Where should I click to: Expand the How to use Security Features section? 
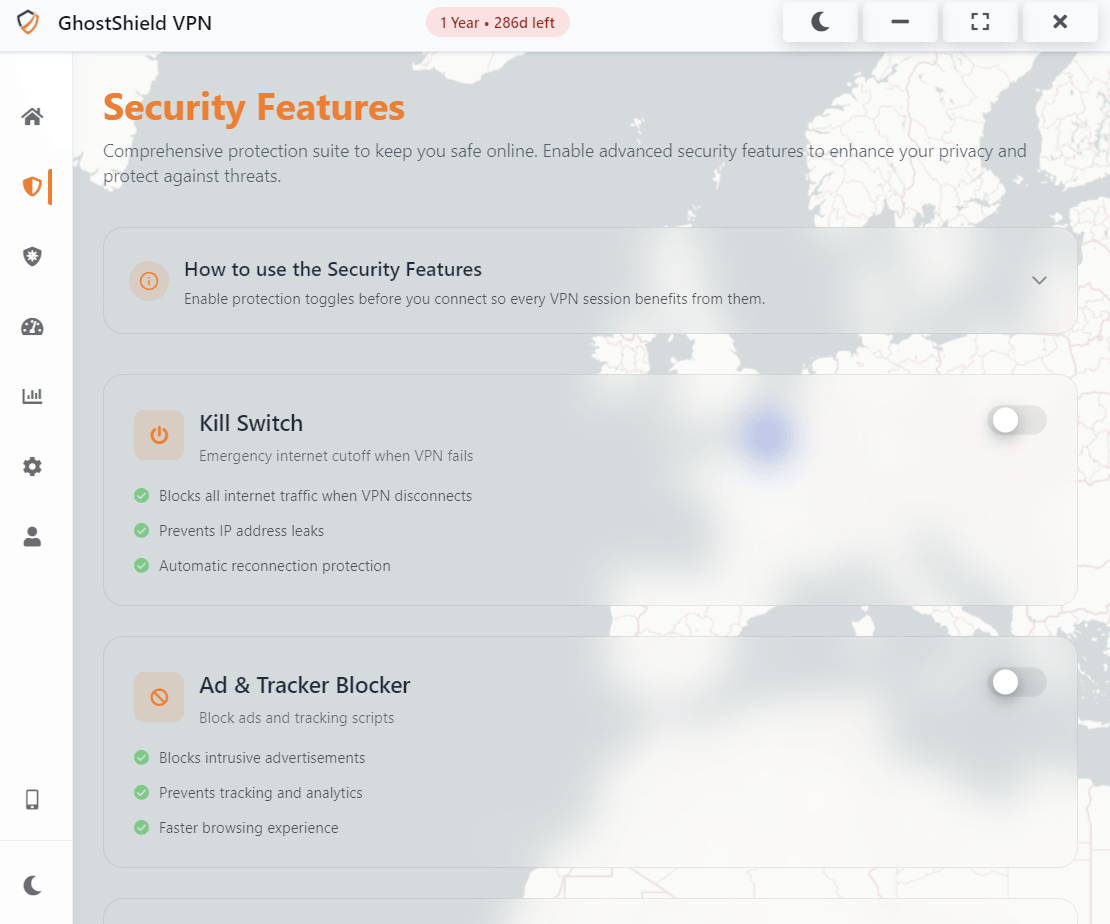1039,280
